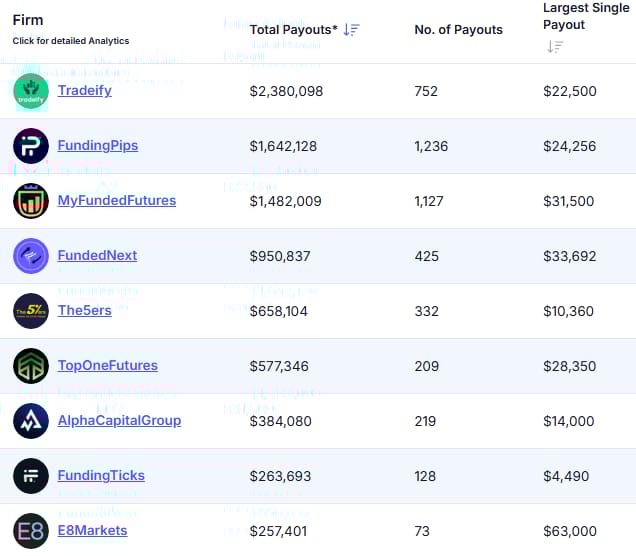Viewport: 636px width, 556px height.
Task: Select the $33,692 largest payout cell
Action: point(570,256)
